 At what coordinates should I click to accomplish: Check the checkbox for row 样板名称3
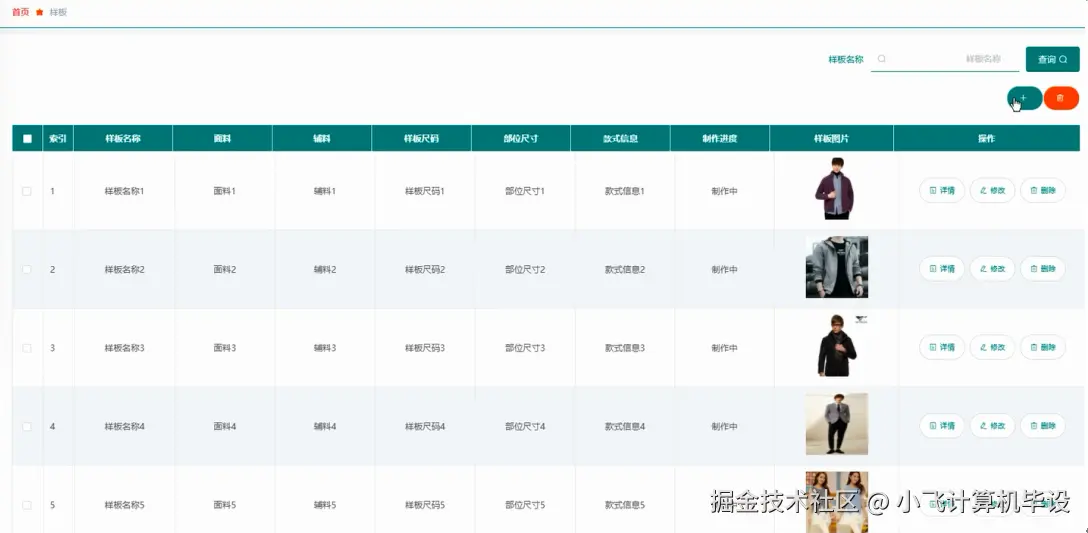pos(27,348)
